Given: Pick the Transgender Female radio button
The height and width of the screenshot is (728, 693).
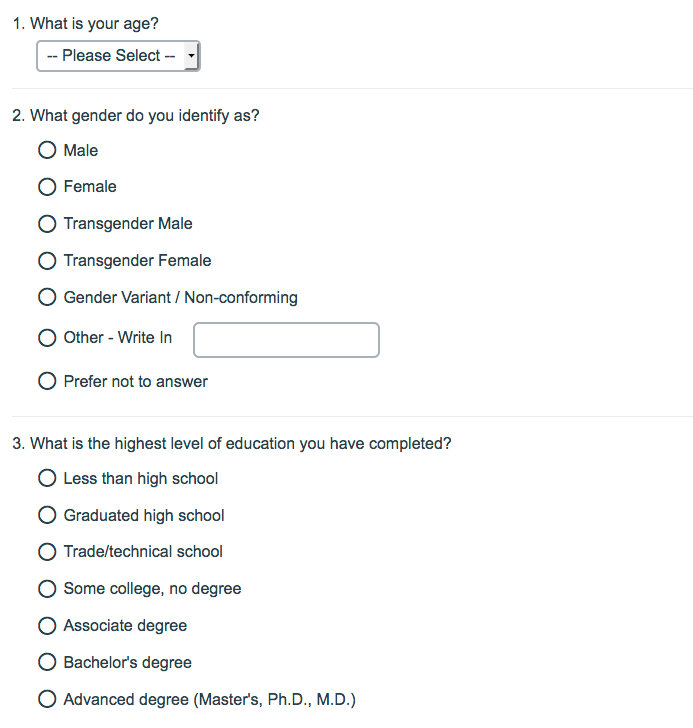Looking at the screenshot, I should [x=47, y=261].
